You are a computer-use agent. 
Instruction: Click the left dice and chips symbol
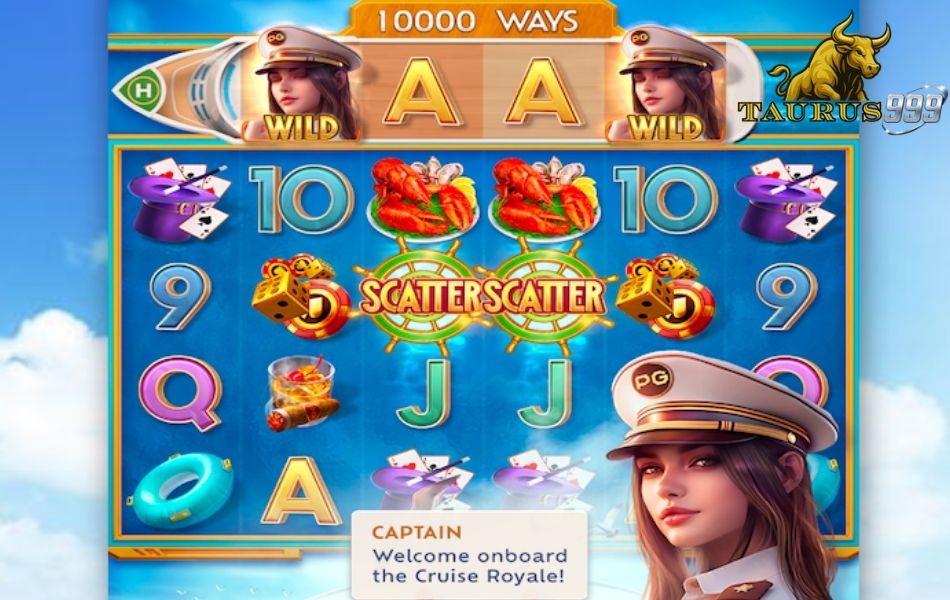301,296
